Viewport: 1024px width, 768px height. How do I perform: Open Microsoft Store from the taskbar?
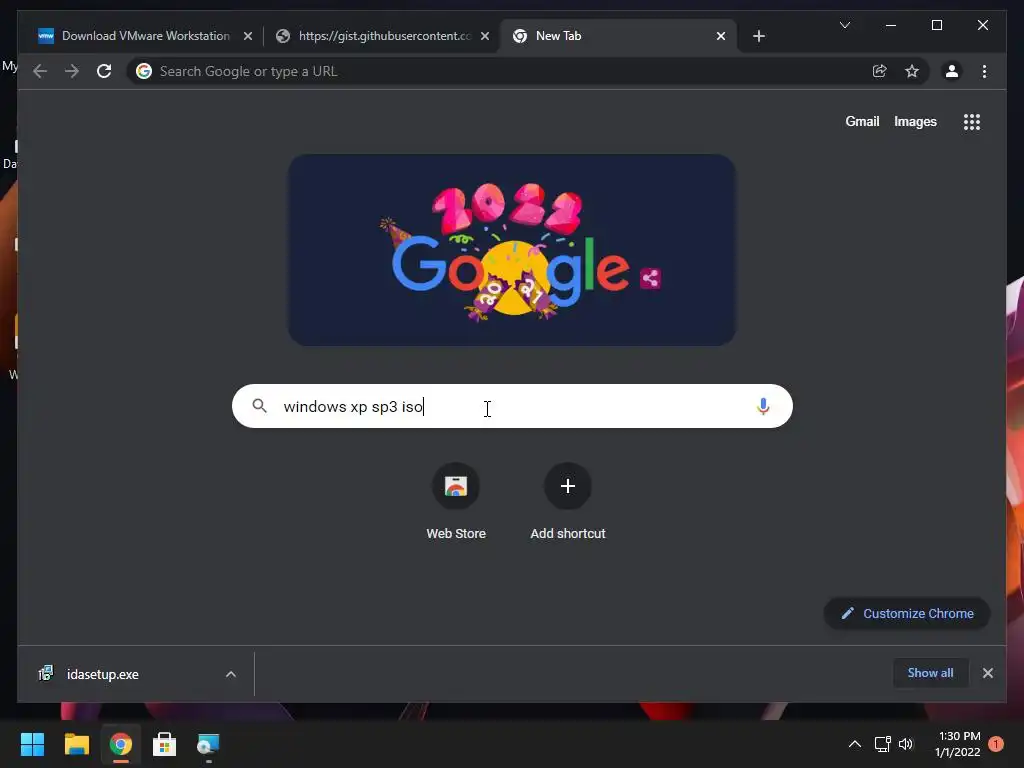point(164,744)
